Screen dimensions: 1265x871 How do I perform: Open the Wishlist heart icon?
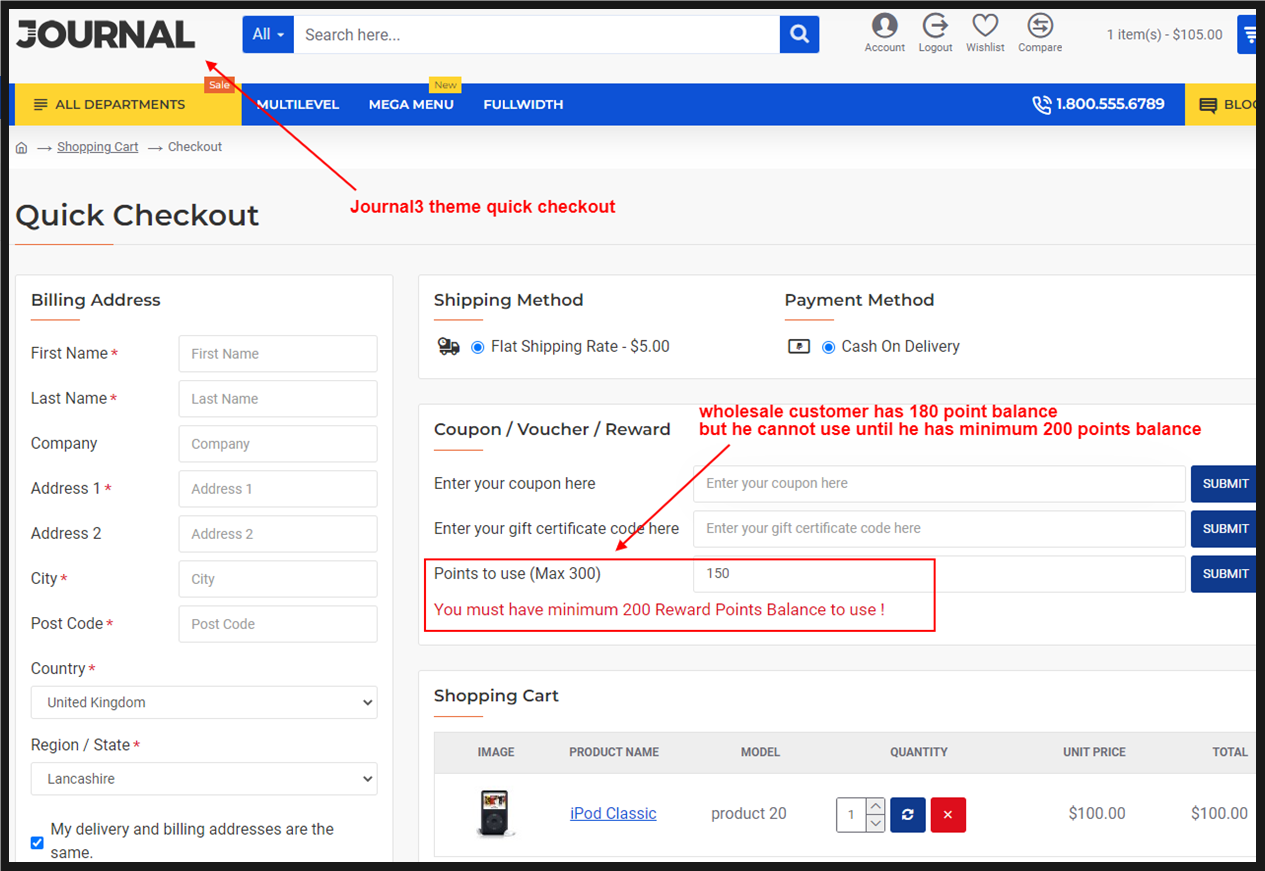click(985, 27)
